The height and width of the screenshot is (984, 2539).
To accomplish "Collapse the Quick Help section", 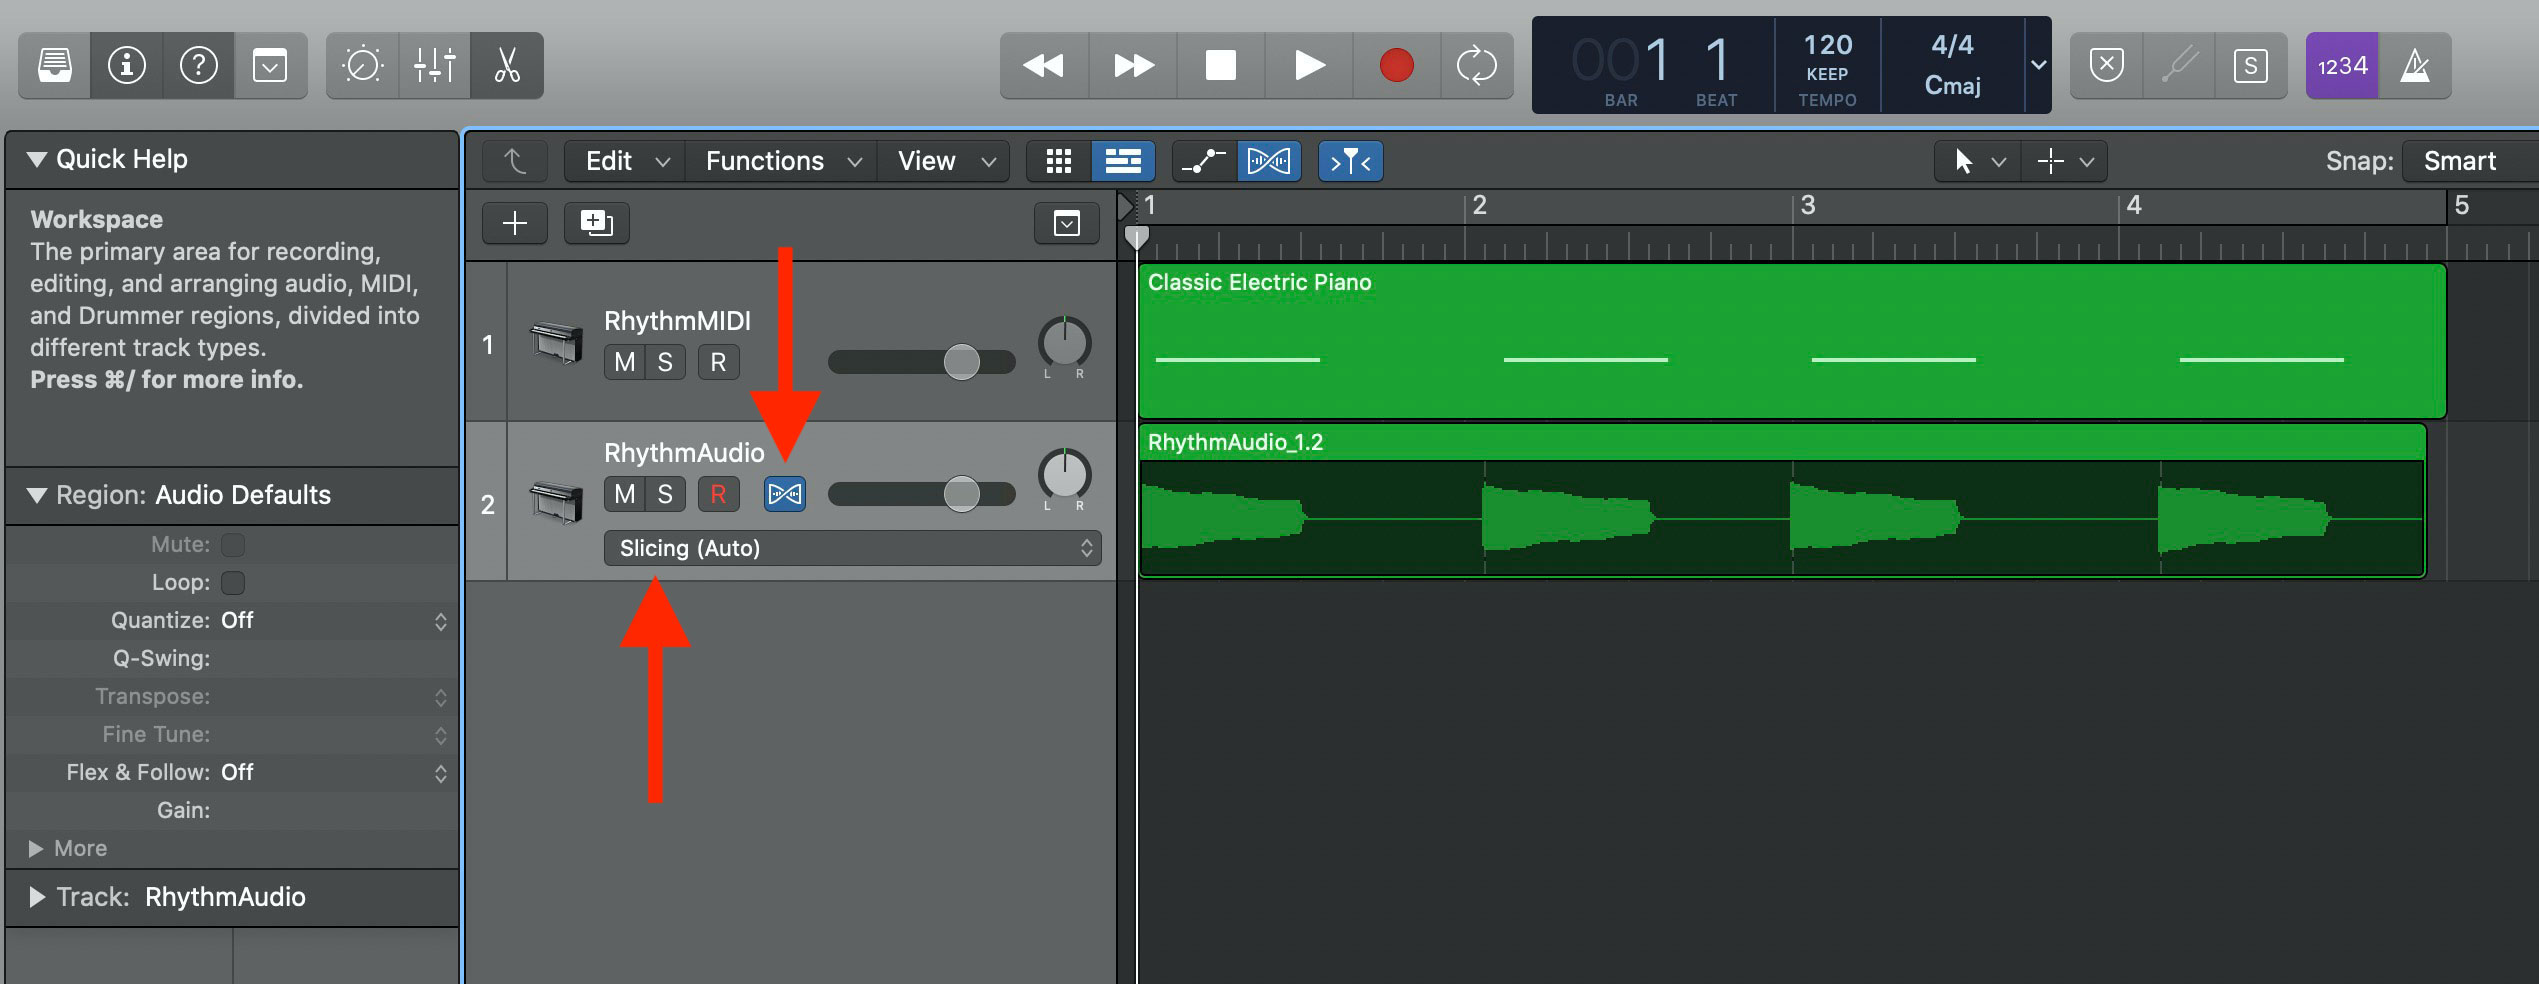I will 37,159.
